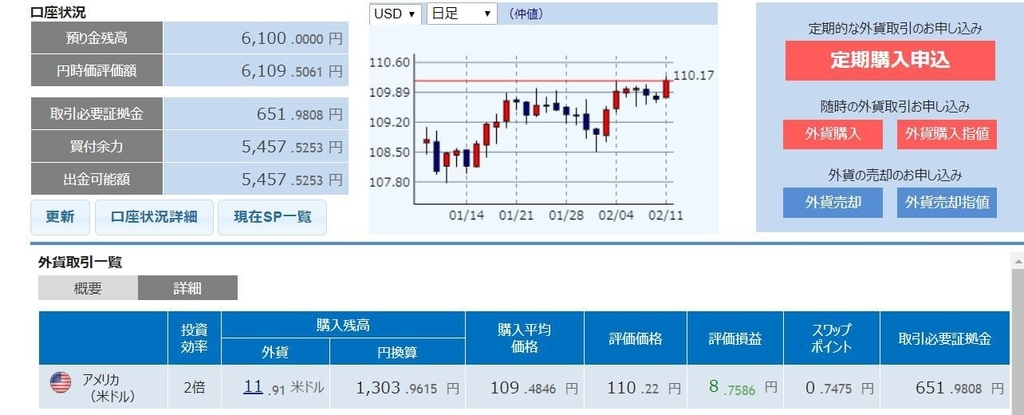This screenshot has height=415, width=1024.
Task: Click the 外貨売却指値 button
Action: [947, 203]
